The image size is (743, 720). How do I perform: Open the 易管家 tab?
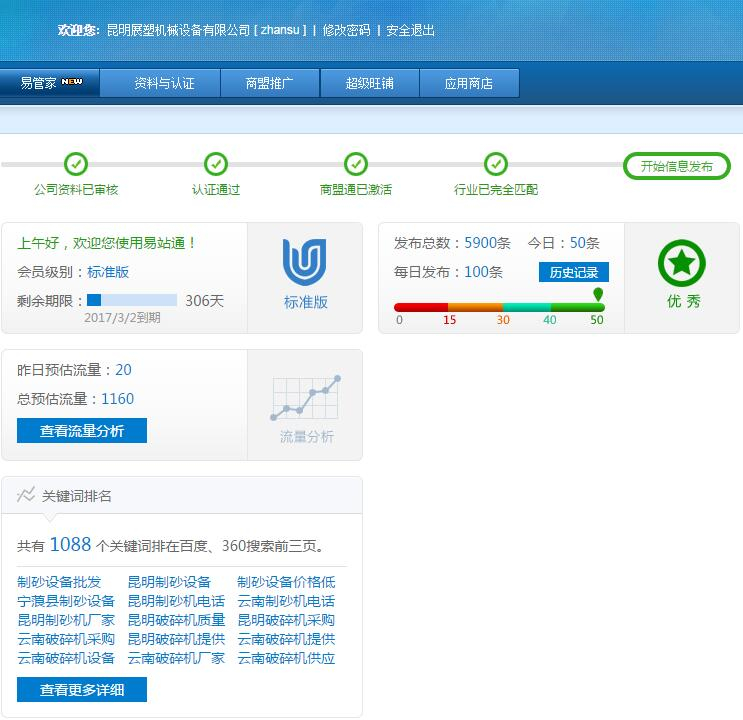[x=50, y=83]
